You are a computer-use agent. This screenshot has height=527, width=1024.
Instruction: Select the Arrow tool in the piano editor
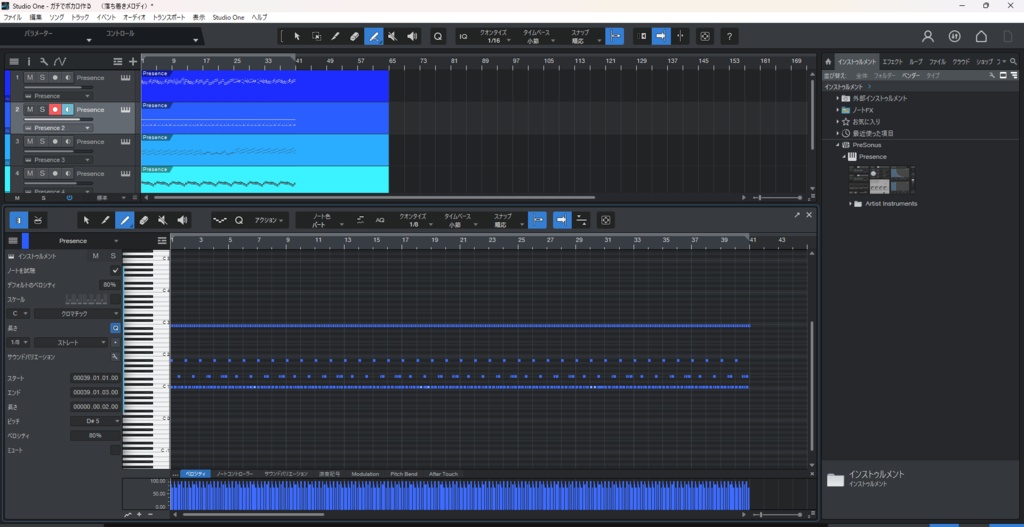click(x=86, y=220)
